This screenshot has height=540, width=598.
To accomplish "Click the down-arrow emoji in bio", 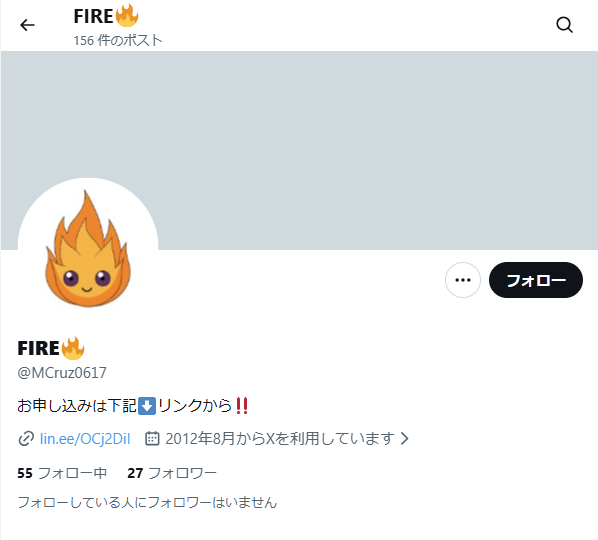I will point(146,406).
